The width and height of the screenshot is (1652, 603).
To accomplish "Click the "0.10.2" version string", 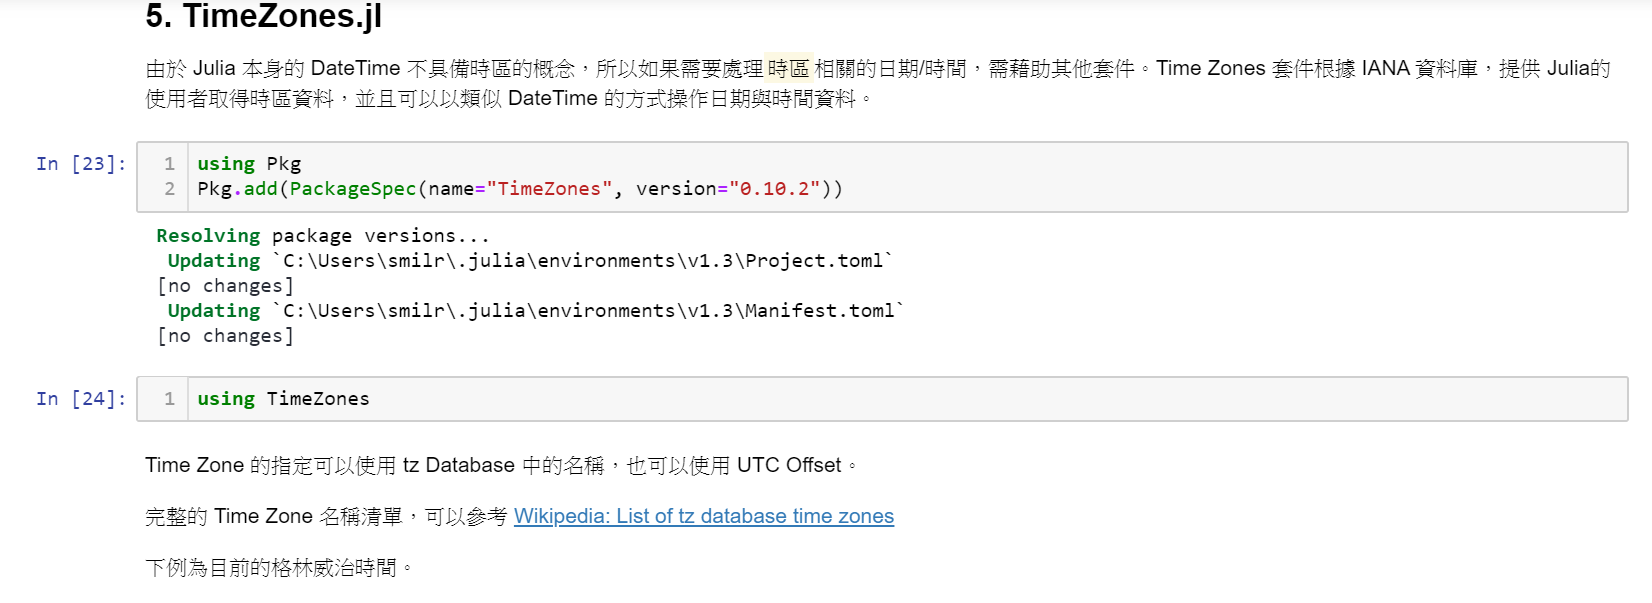I will 774,189.
